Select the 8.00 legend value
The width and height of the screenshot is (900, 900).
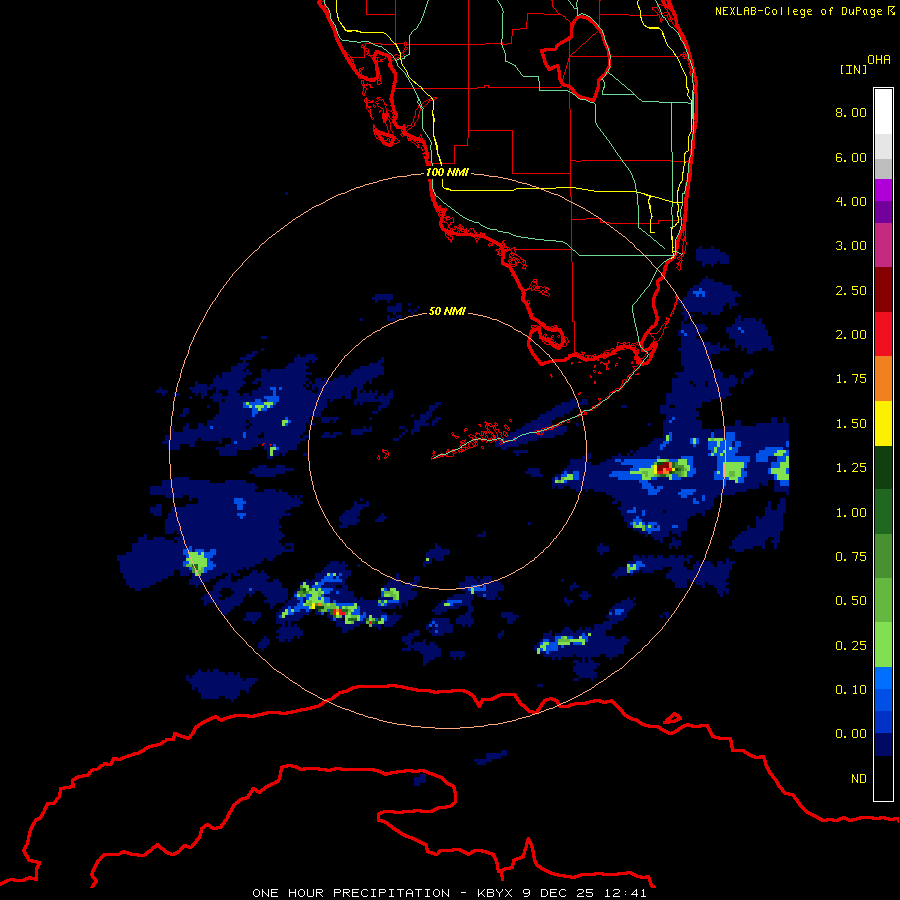coord(851,112)
